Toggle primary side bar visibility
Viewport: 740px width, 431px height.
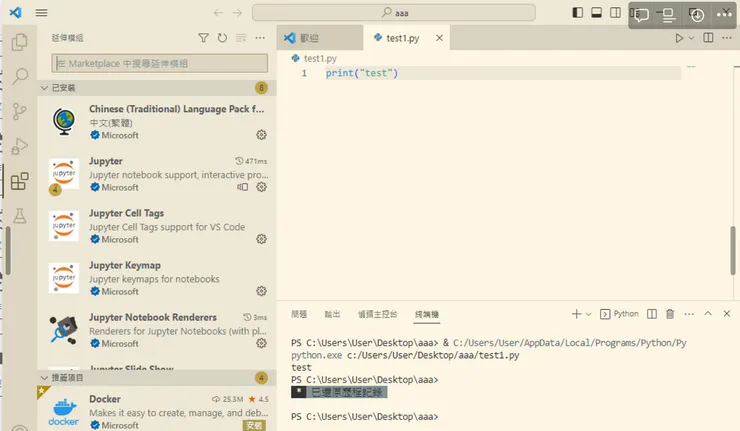[578, 13]
